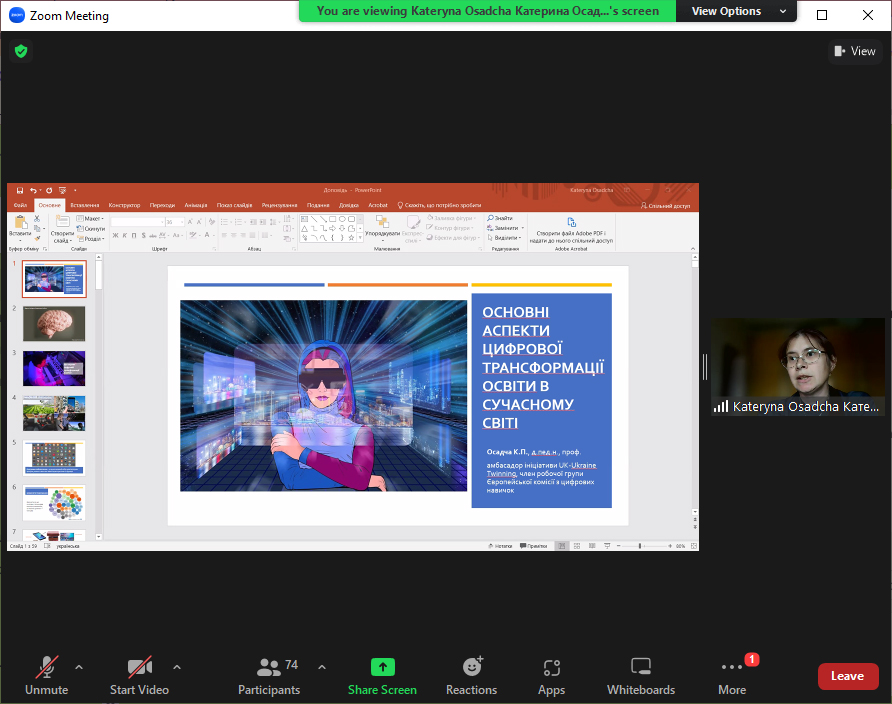Click the red Leave button
The image size is (892, 704).
[x=848, y=676]
